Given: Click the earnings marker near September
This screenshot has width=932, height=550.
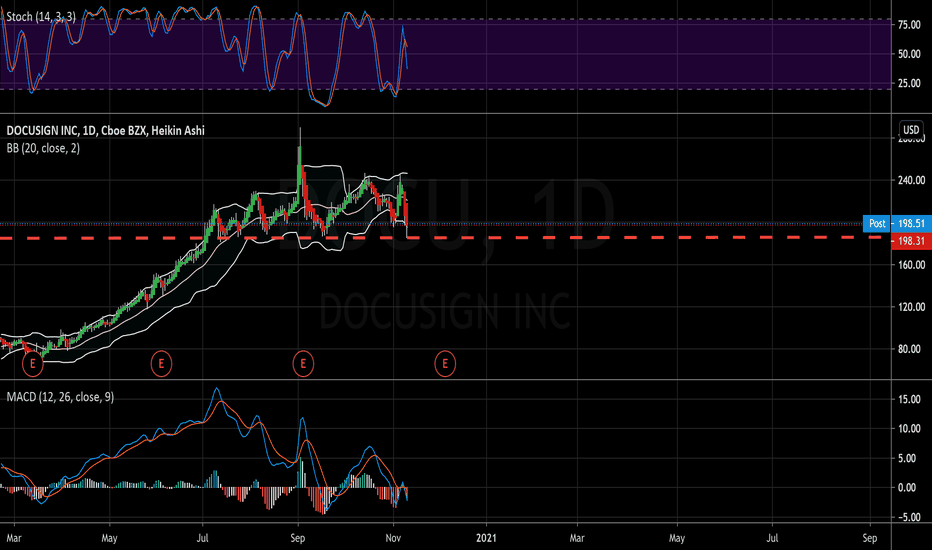Looking at the screenshot, I should click(x=303, y=363).
